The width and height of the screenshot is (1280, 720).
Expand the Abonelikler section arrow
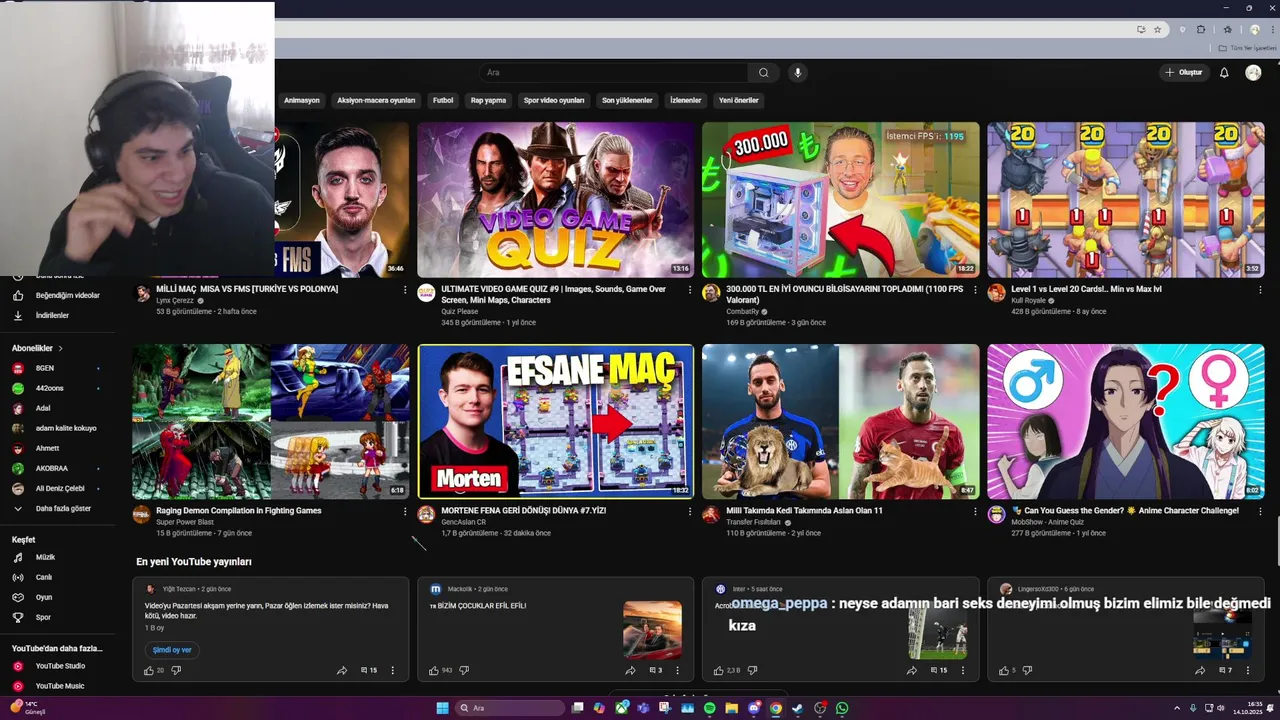click(x=60, y=349)
